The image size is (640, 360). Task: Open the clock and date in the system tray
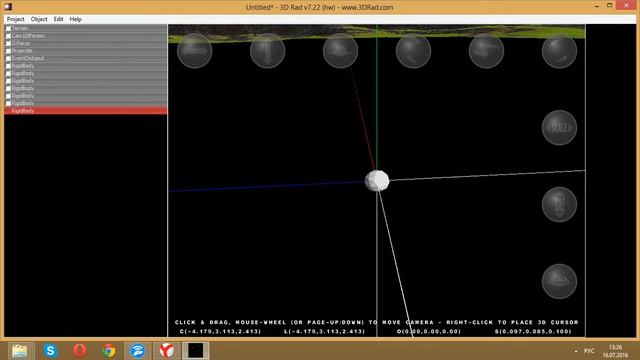click(615, 351)
